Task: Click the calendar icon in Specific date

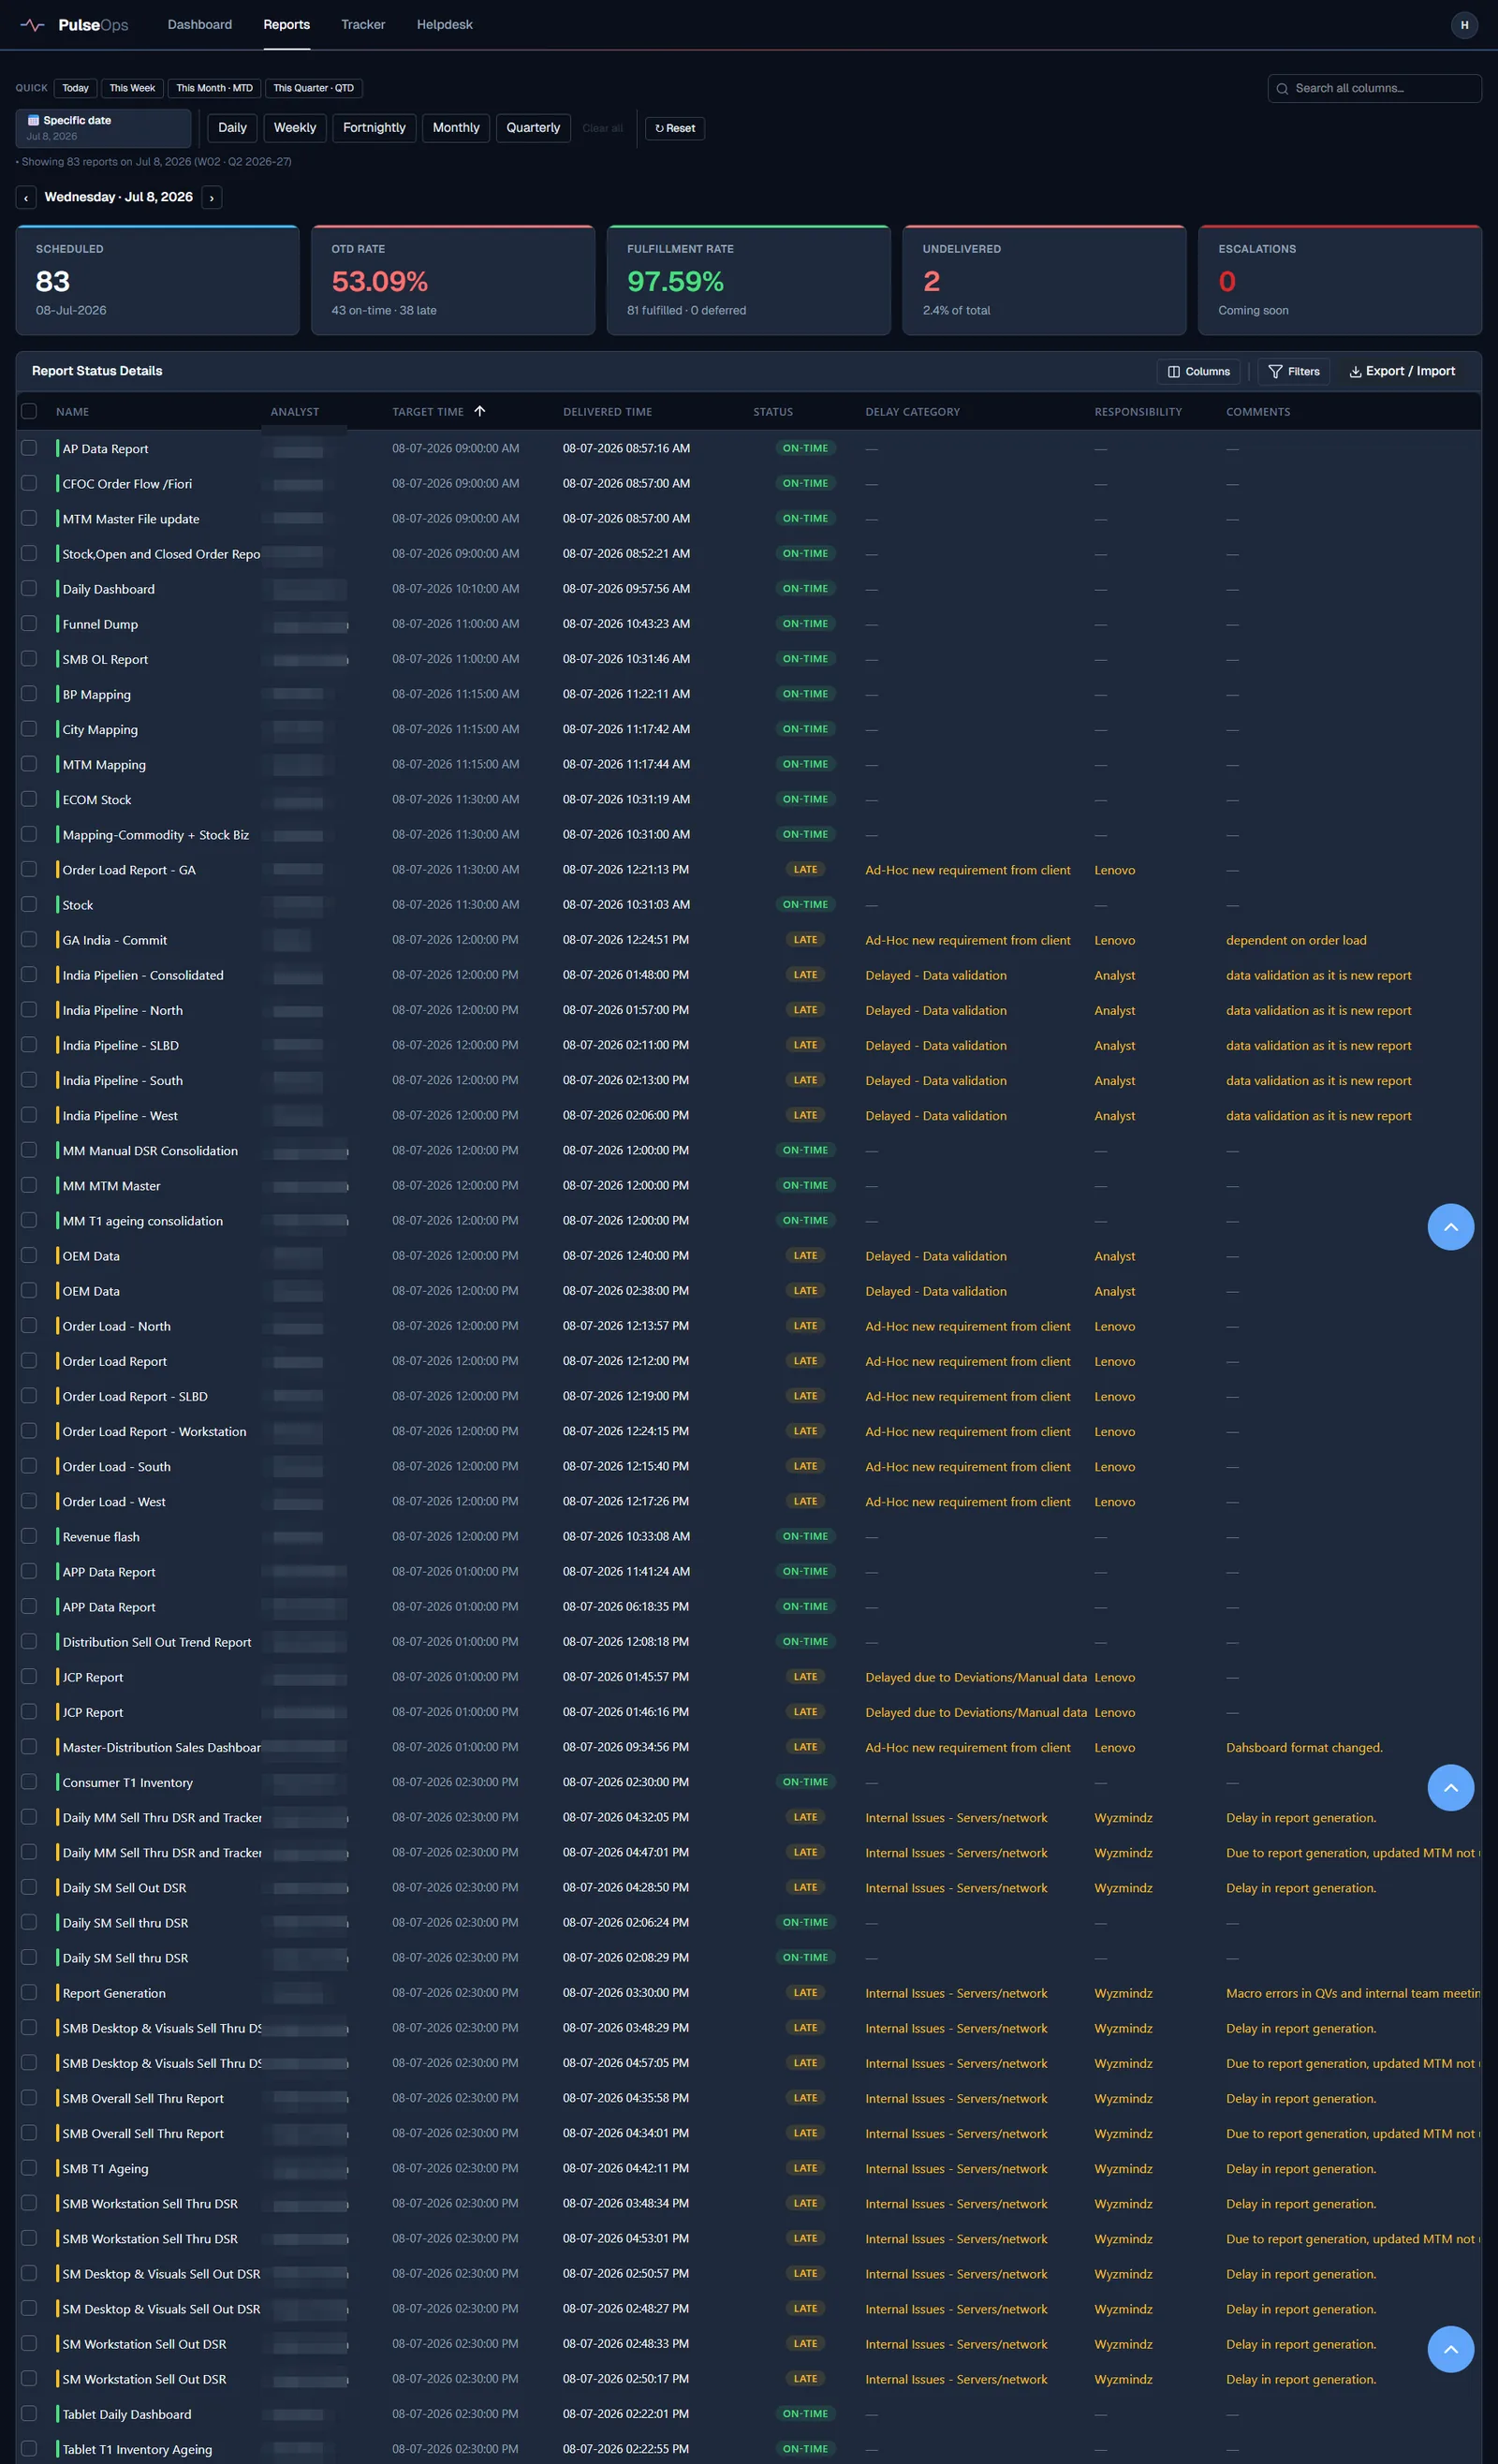Action: coord(33,120)
